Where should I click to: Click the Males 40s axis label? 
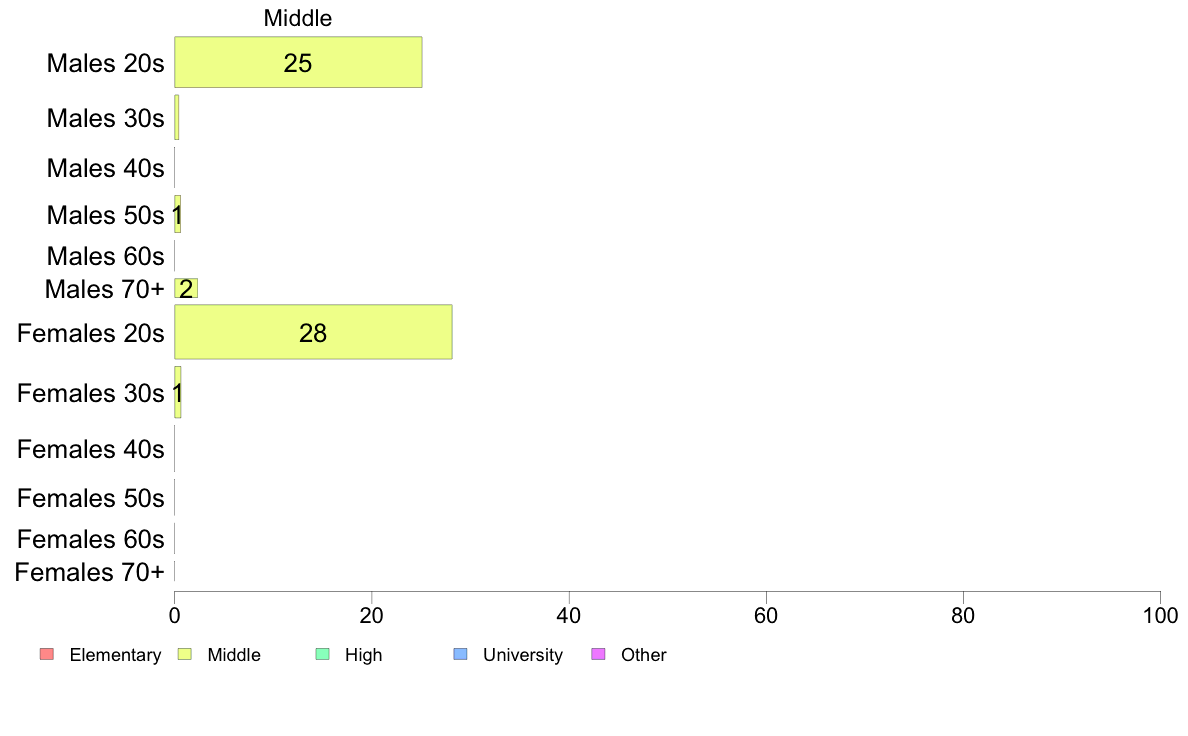pos(105,168)
